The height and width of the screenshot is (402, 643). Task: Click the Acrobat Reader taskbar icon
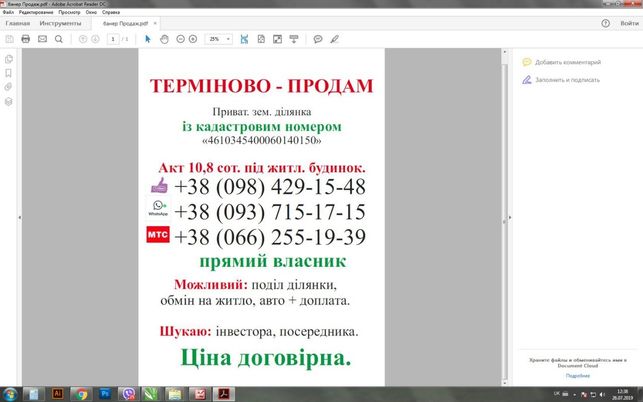click(224, 394)
